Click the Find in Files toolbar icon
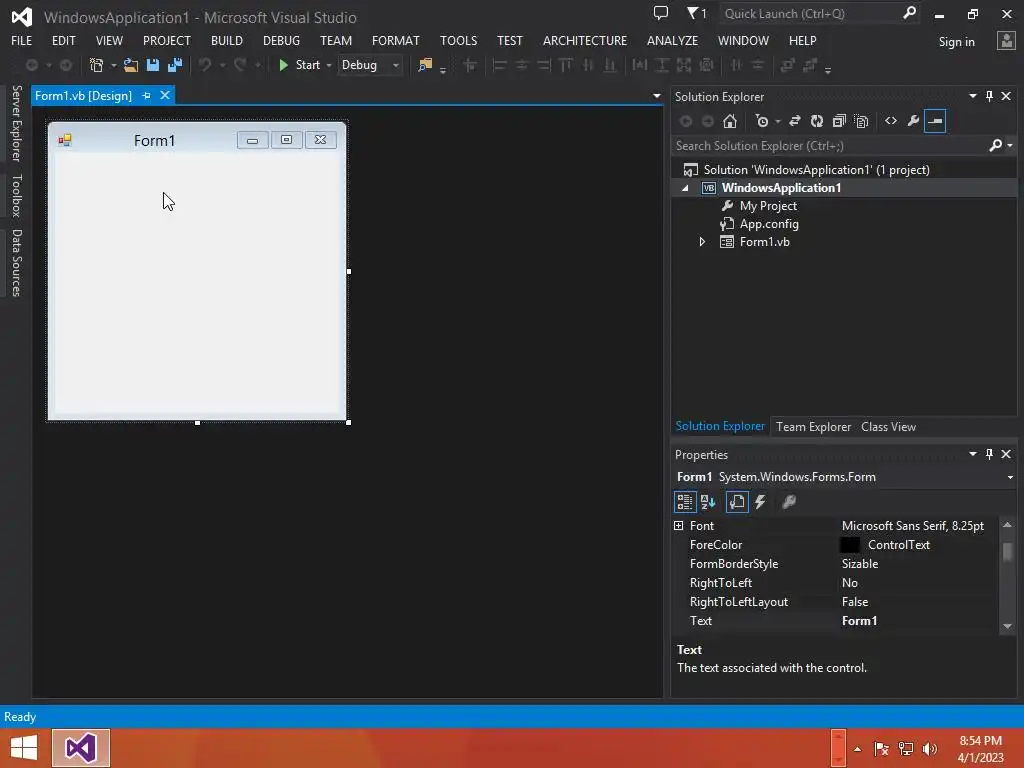The height and width of the screenshot is (768, 1024). pyautogui.click(x=425, y=65)
